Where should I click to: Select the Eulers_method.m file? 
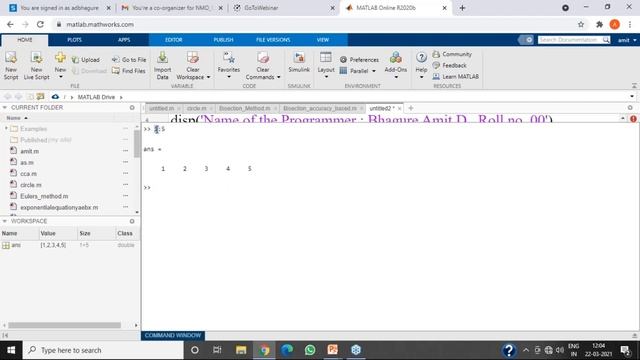tap(44, 196)
